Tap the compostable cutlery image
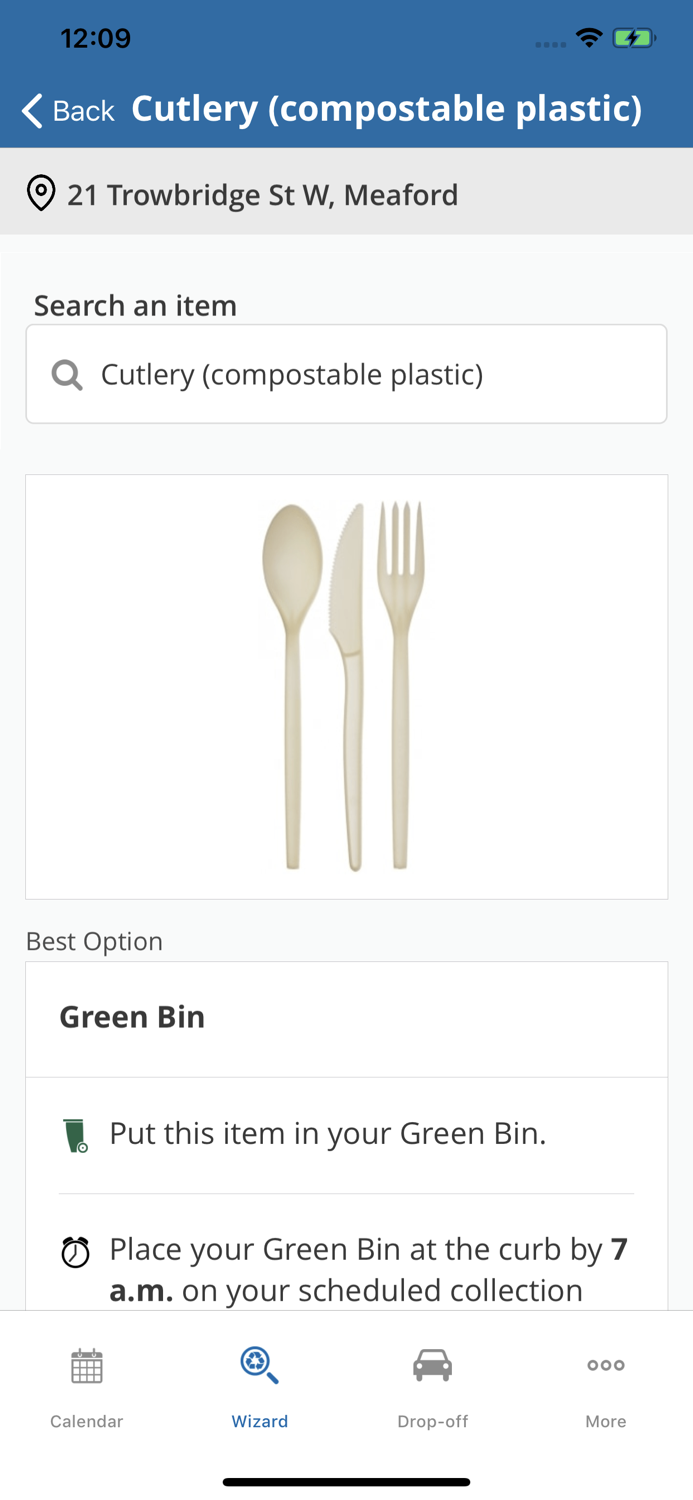Image resolution: width=693 pixels, height=1500 pixels. click(346, 686)
